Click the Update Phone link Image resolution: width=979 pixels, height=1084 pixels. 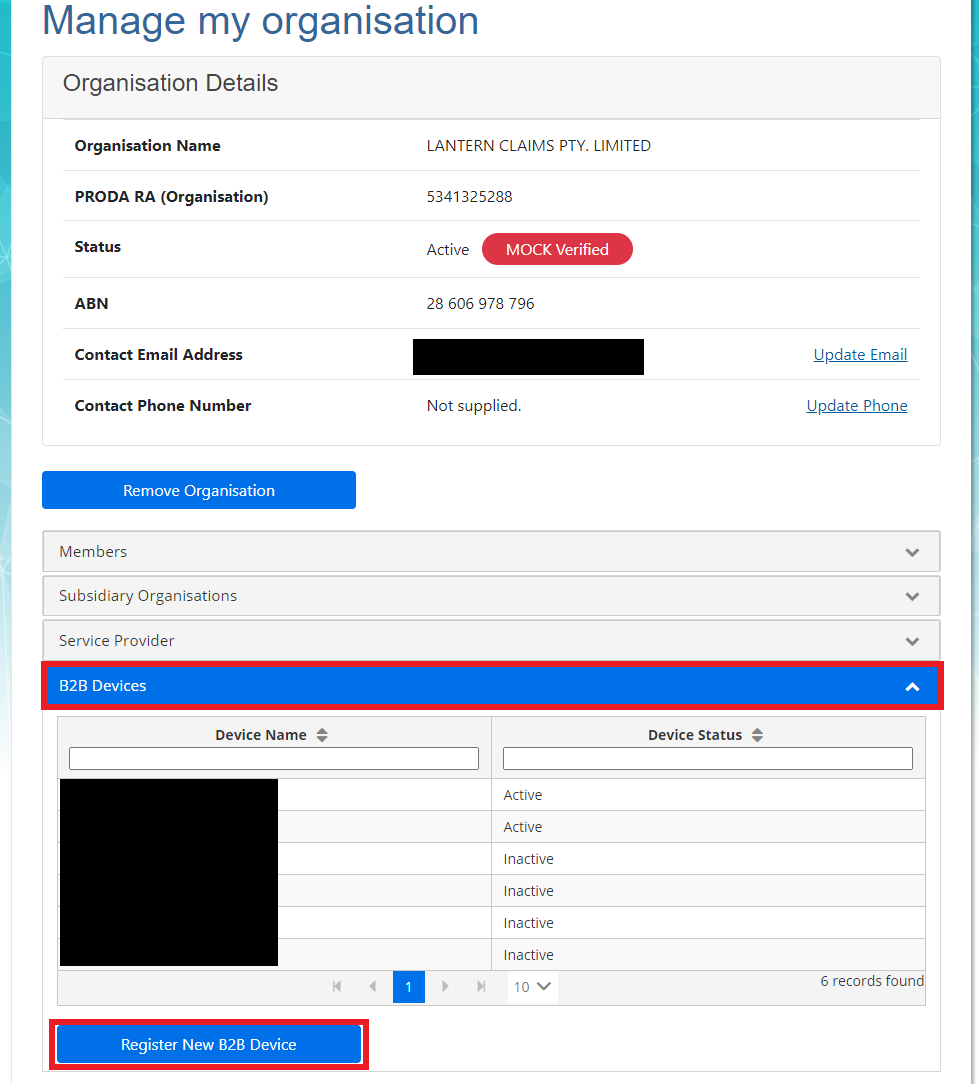(x=856, y=405)
